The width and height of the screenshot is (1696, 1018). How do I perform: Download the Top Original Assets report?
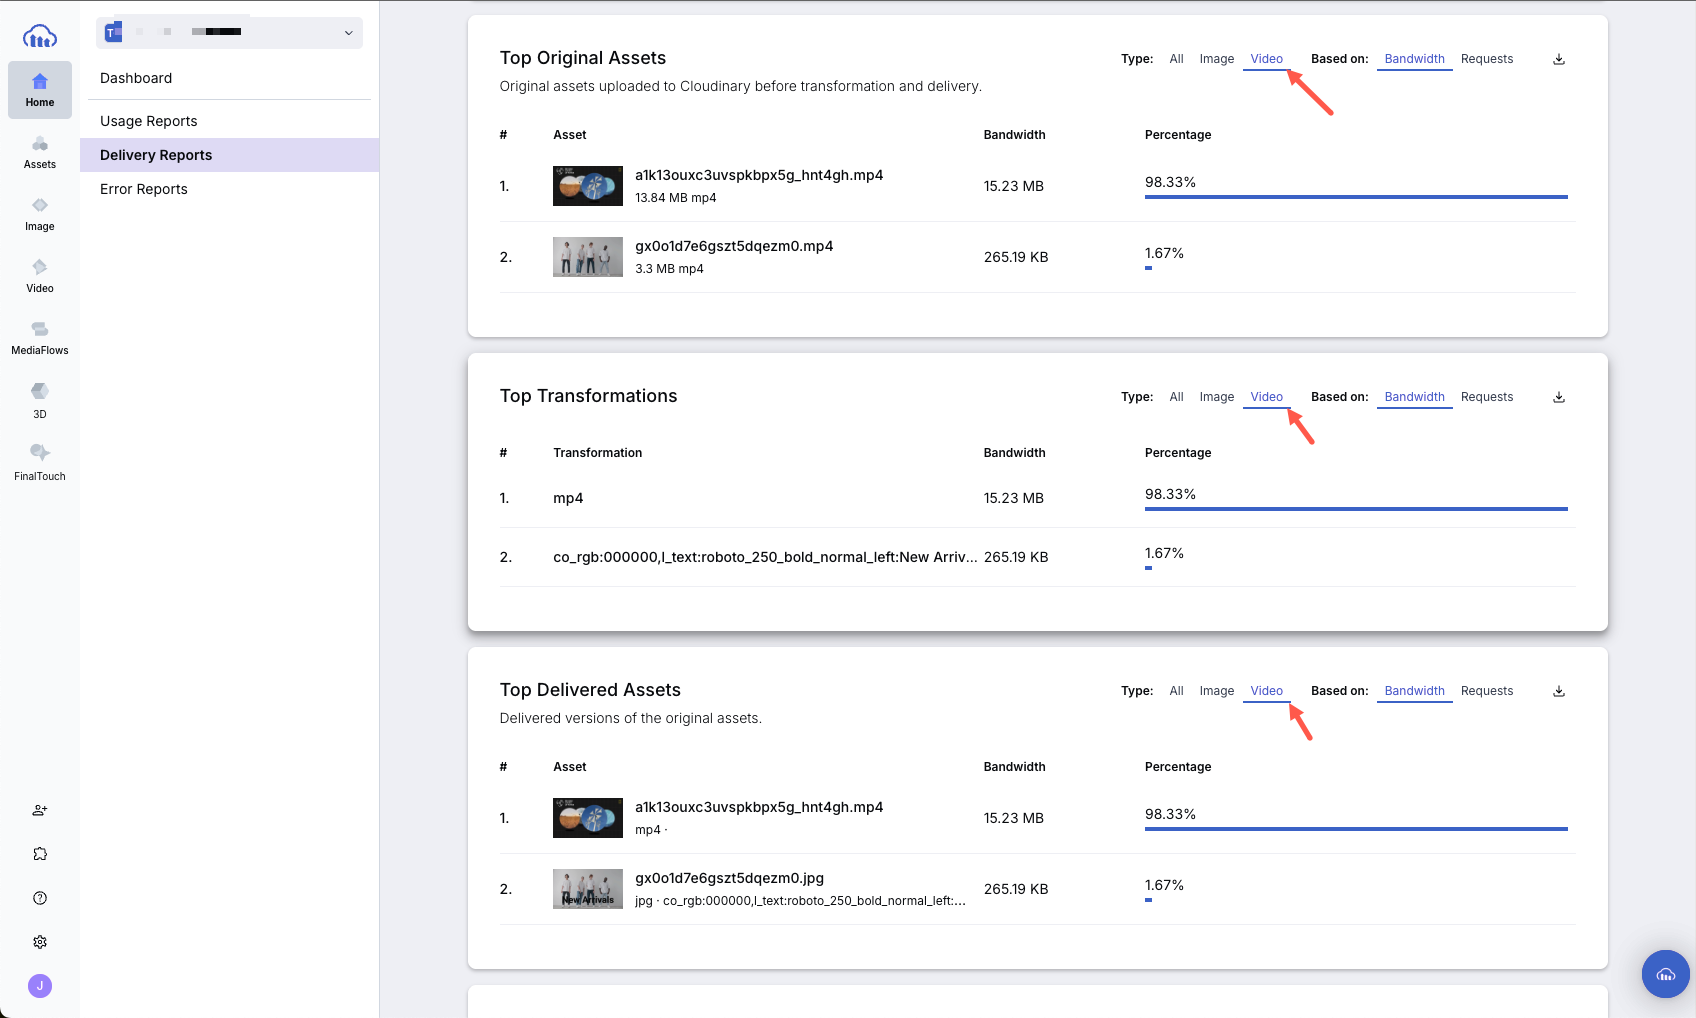point(1558,59)
